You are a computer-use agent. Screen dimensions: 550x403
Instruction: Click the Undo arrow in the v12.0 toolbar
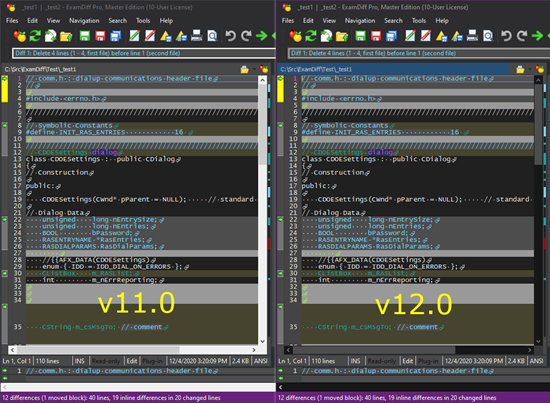[506, 36]
